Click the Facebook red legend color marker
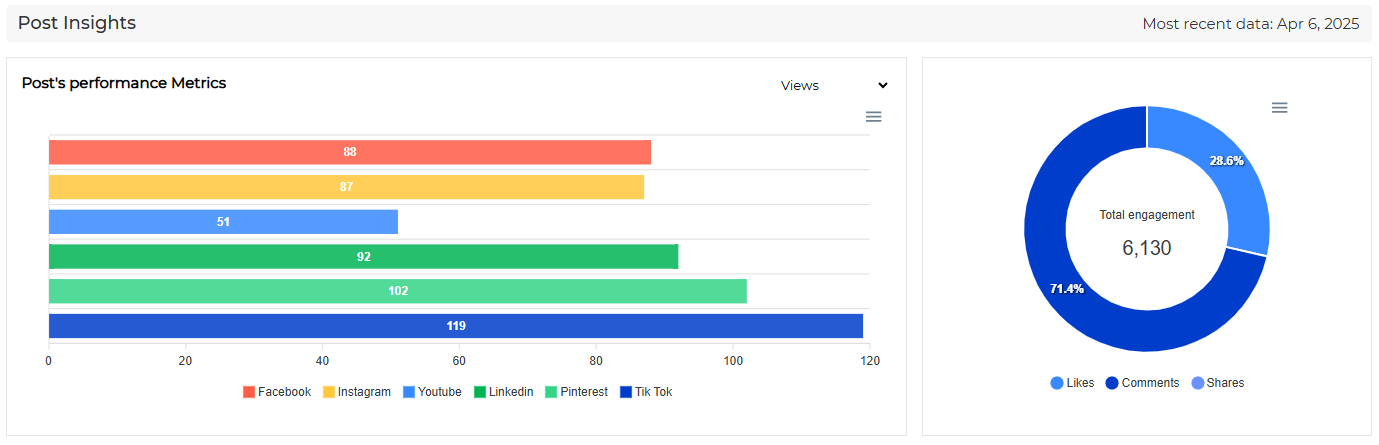Viewport: 1379px width, 445px height. 249,392
